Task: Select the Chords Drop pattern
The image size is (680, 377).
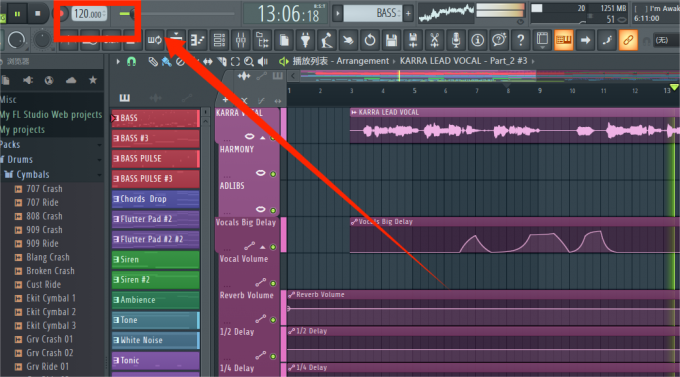Action: (155, 199)
